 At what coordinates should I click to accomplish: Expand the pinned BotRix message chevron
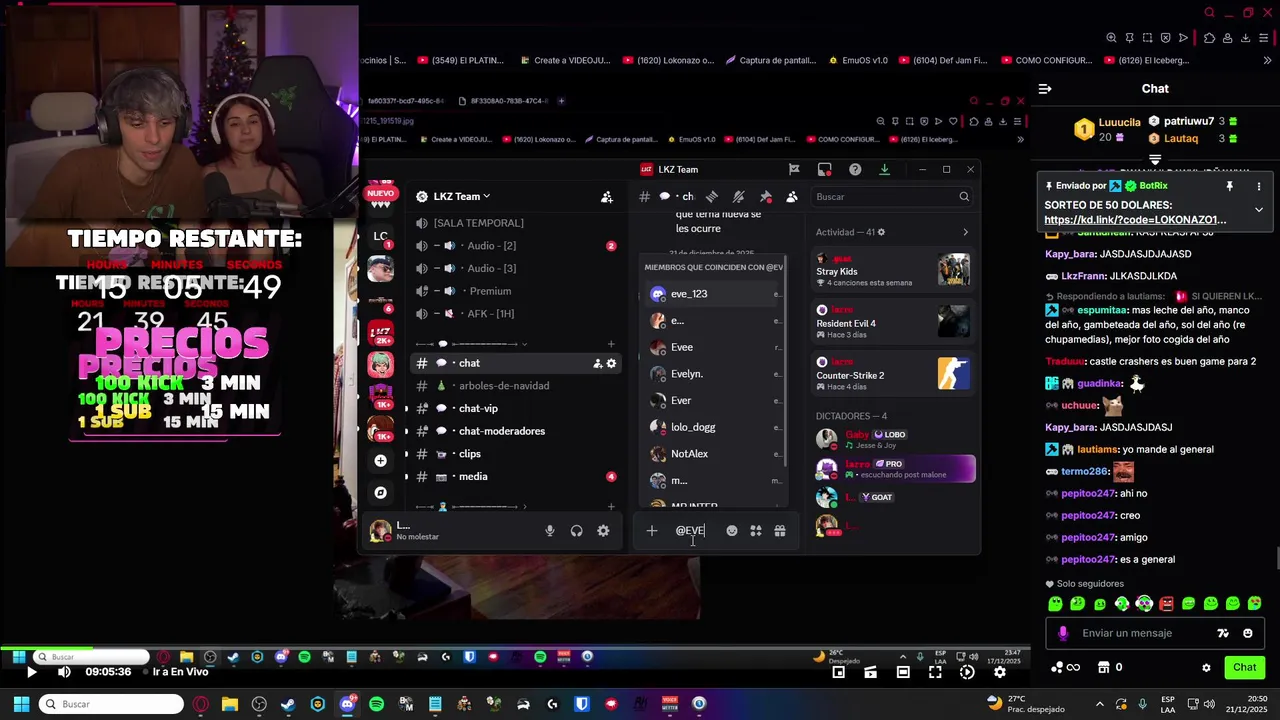pyautogui.click(x=1259, y=210)
